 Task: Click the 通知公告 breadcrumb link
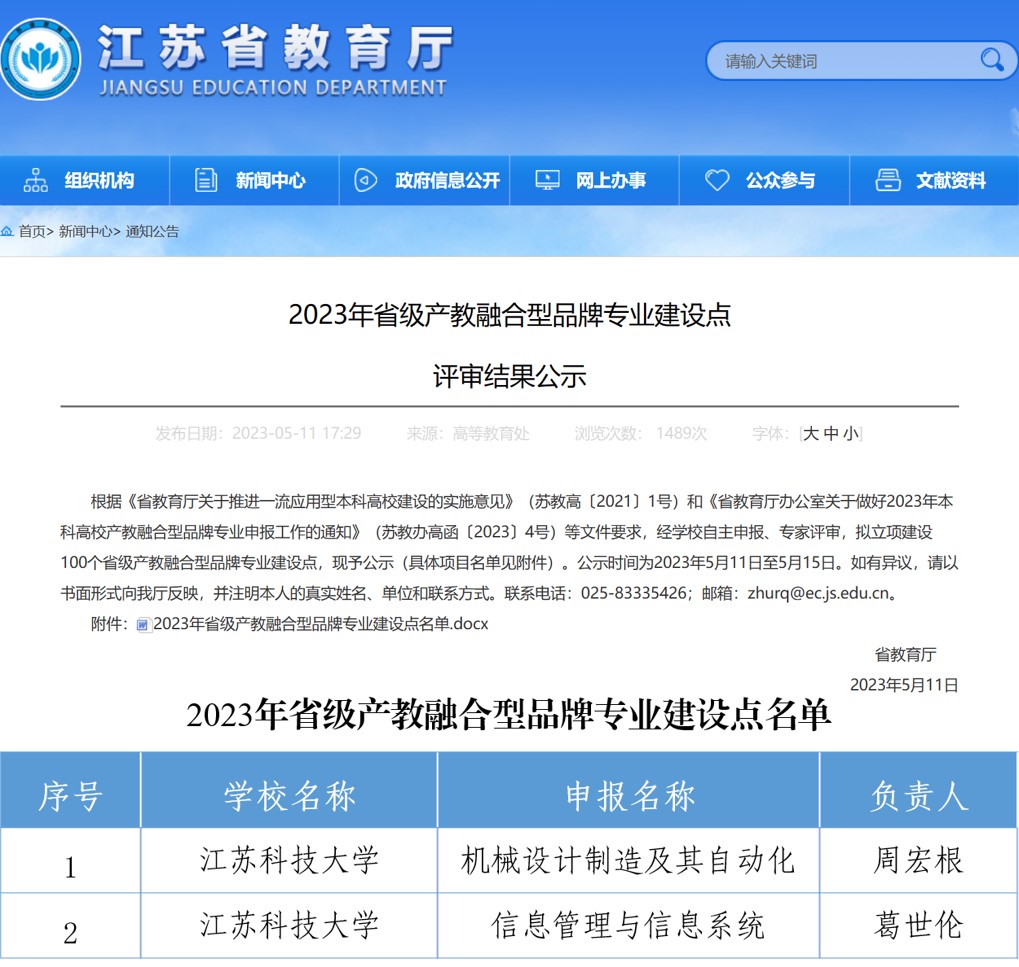152,231
